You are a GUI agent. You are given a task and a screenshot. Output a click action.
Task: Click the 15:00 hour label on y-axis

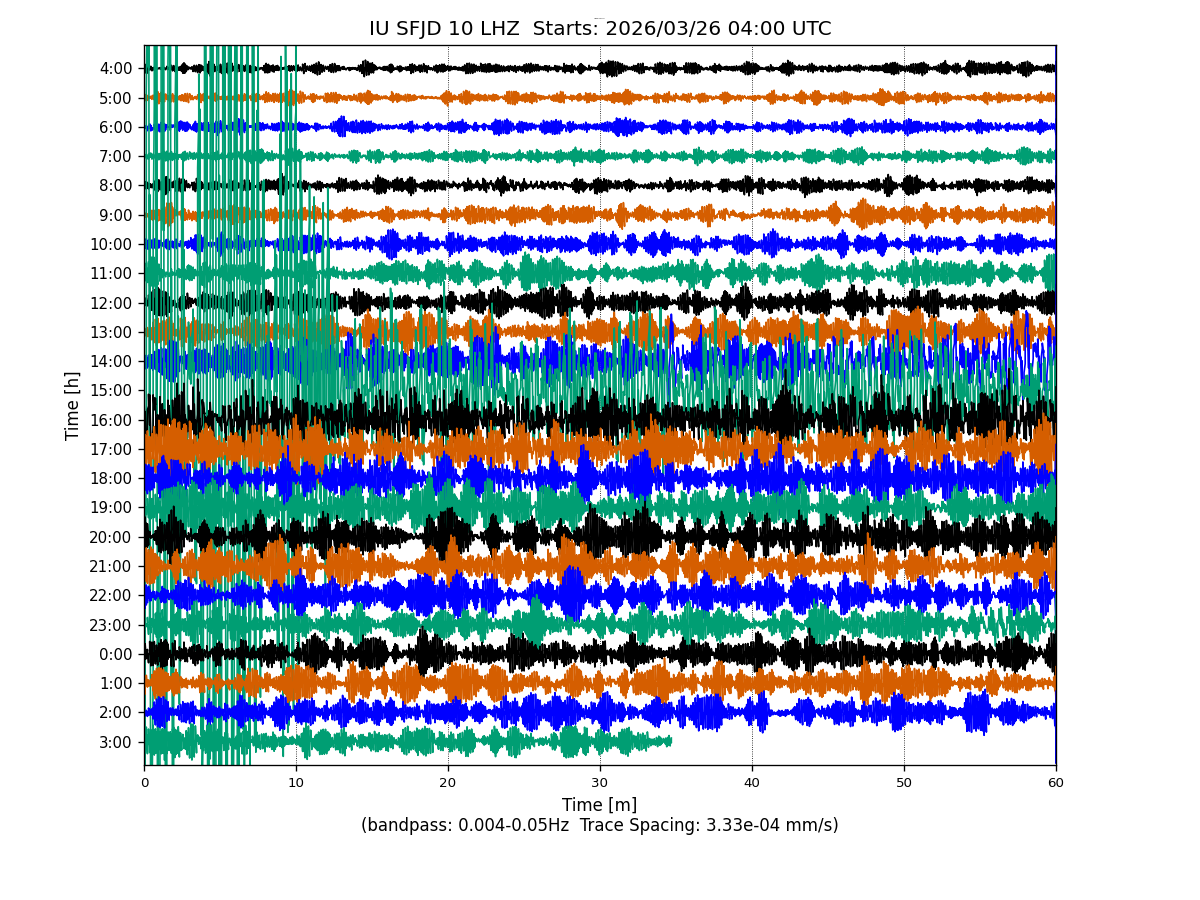pyautogui.click(x=112, y=391)
